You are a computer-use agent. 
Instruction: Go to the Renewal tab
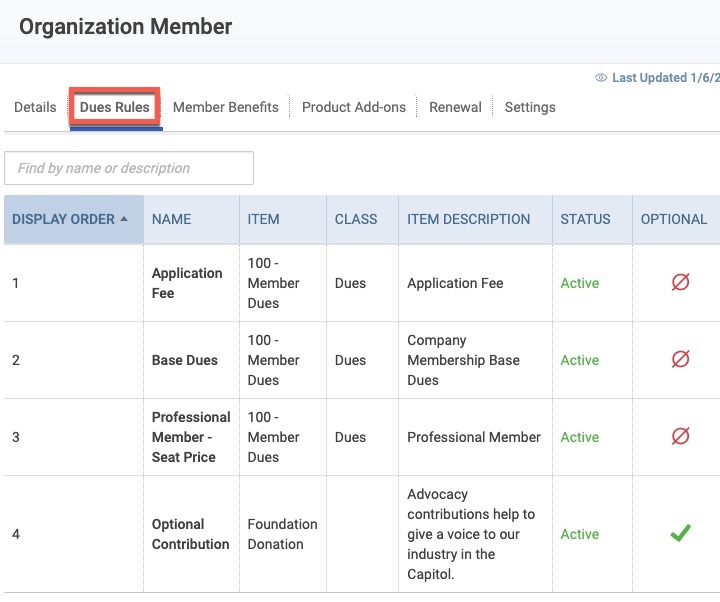click(455, 107)
